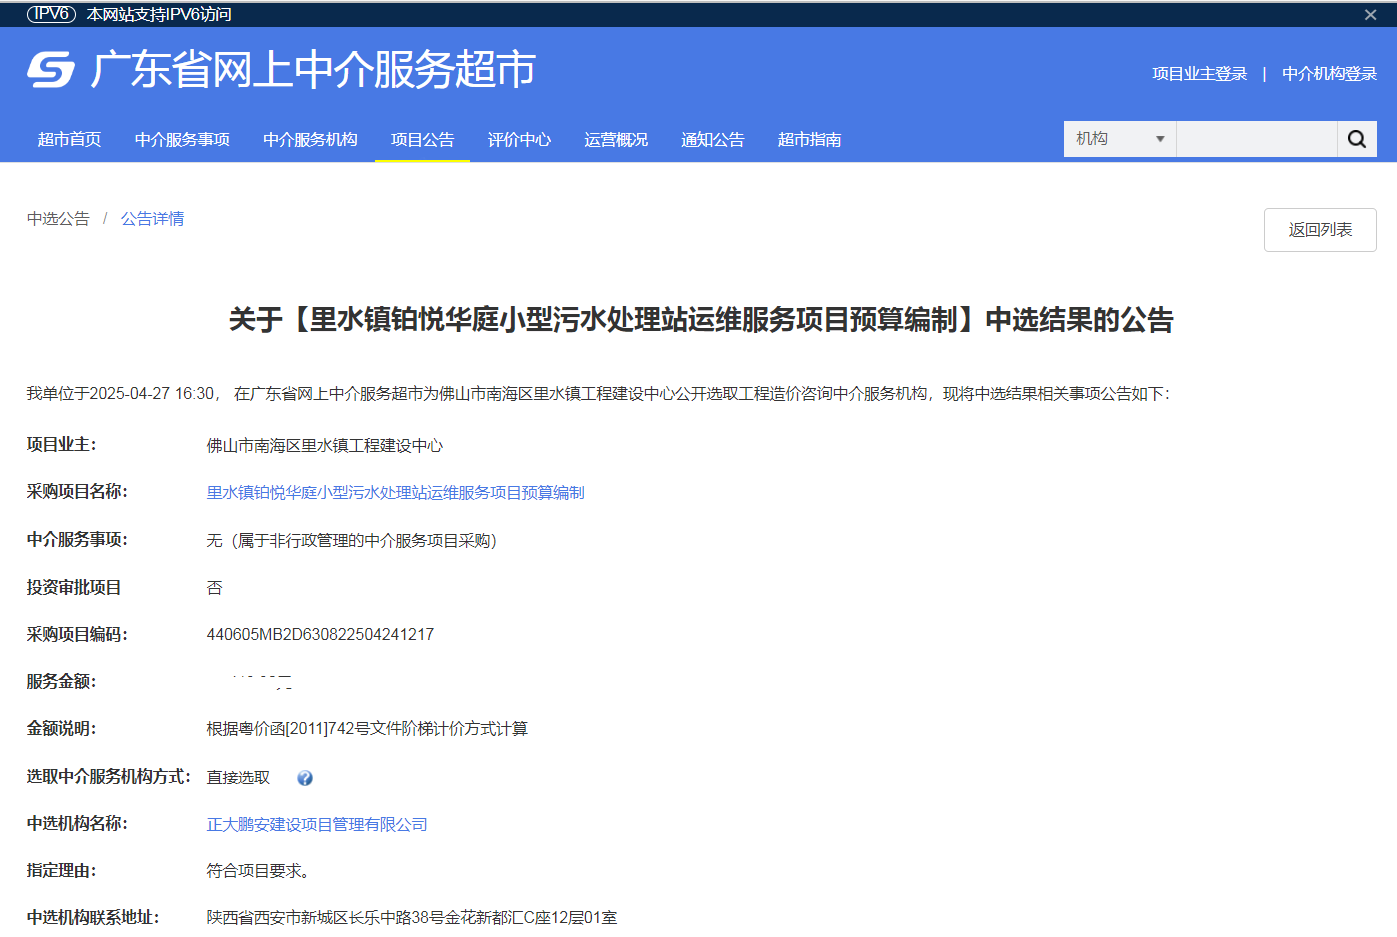Open the 里水镇铂悦华庭 project name link

coord(395,493)
